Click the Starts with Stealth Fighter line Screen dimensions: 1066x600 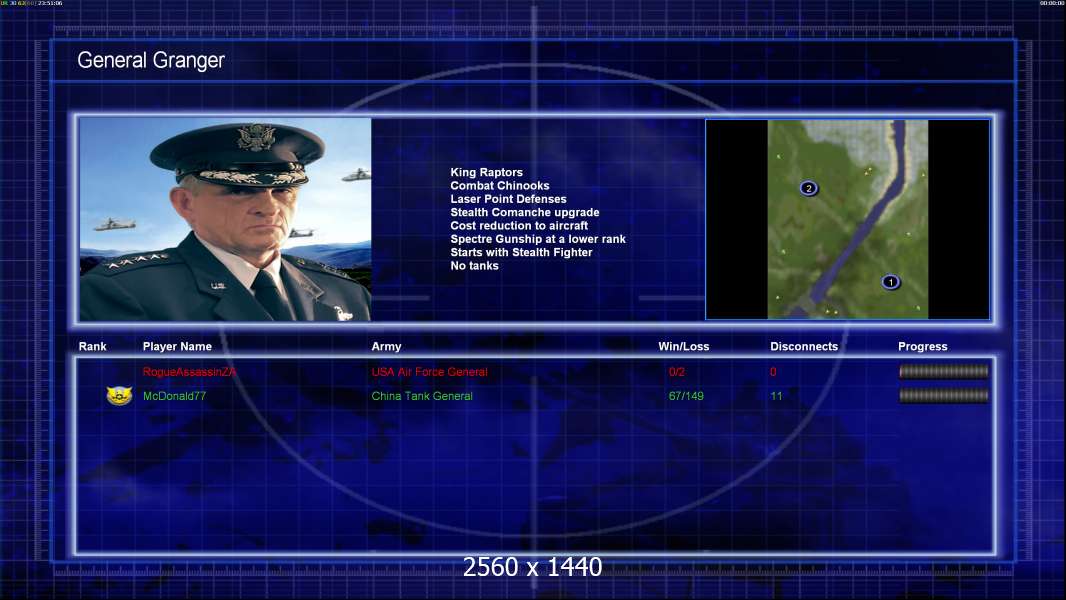pyautogui.click(x=521, y=252)
